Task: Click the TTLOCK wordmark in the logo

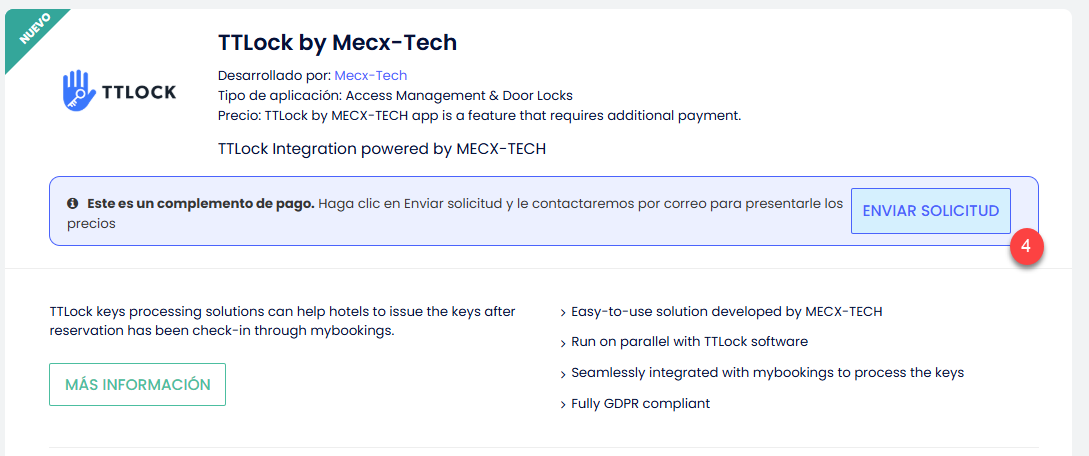Action: [139, 92]
